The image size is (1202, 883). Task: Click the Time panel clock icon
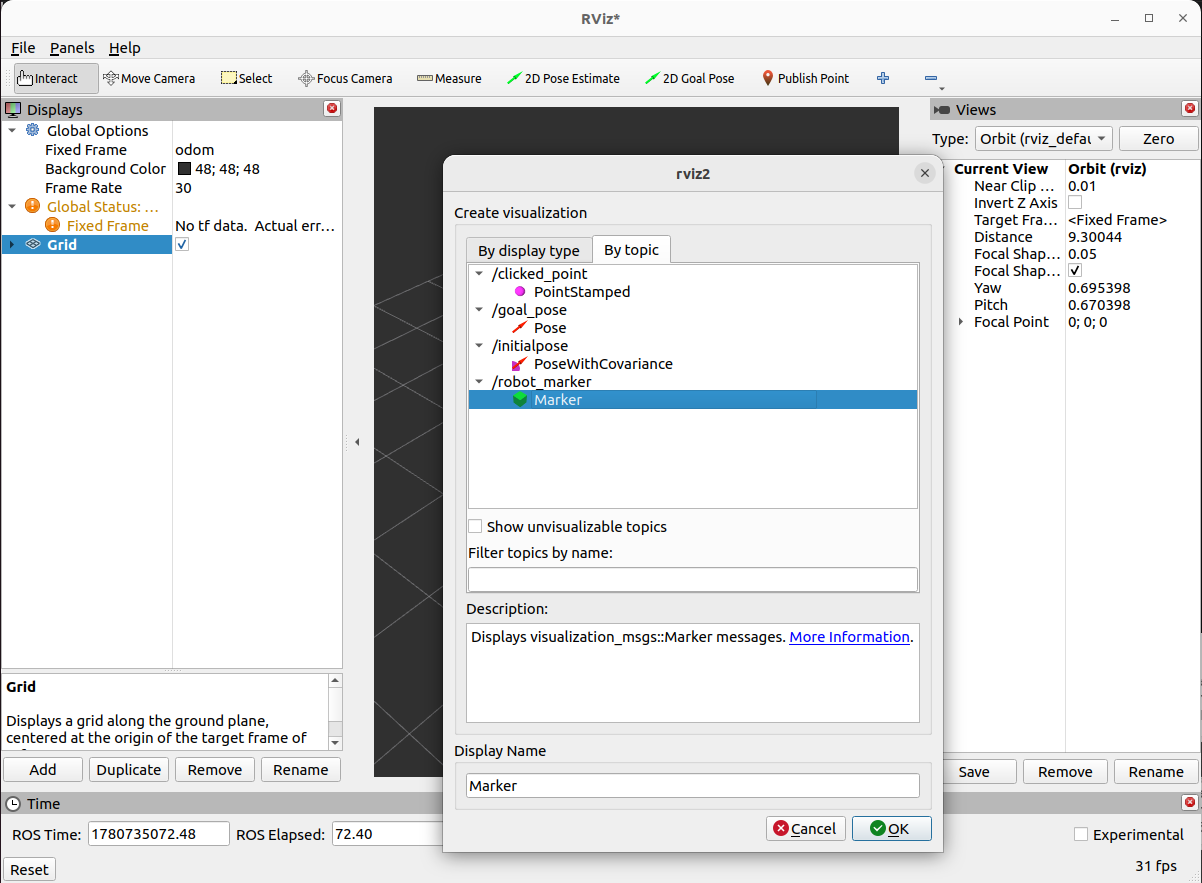[x=13, y=804]
